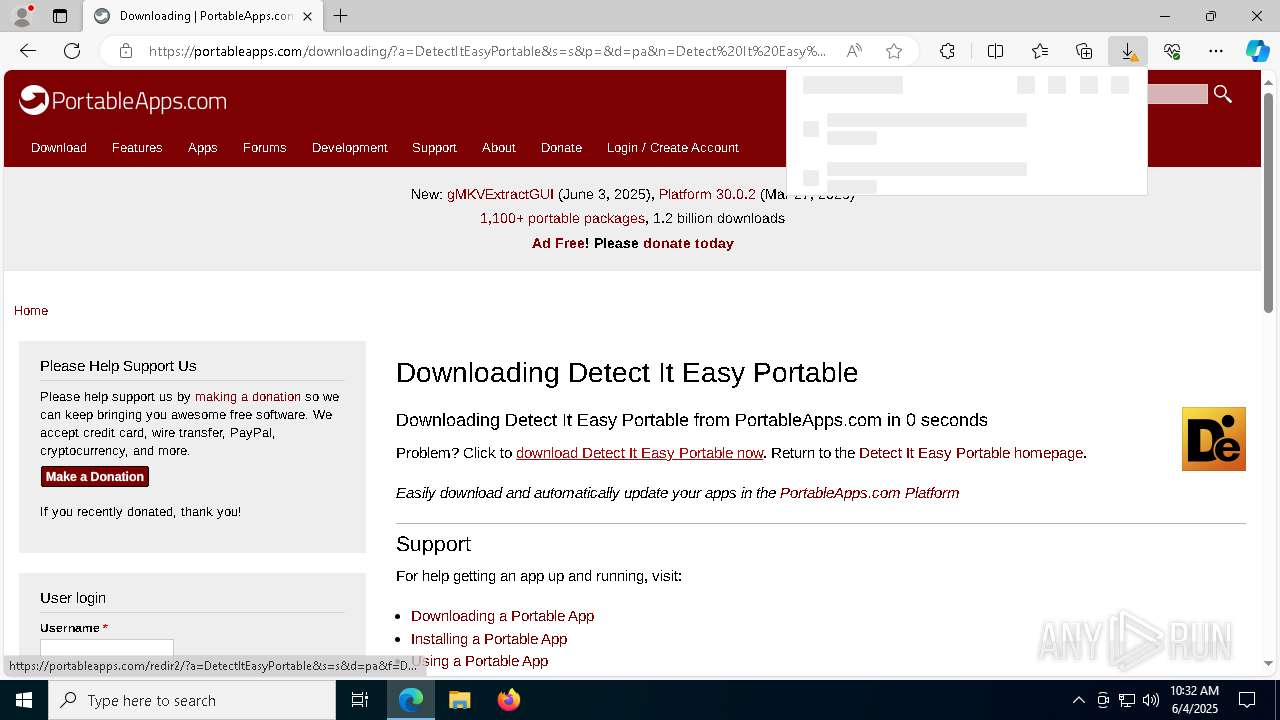Open the browser profile avatar
Viewport: 1280px width, 720px height.
[x=22, y=16]
